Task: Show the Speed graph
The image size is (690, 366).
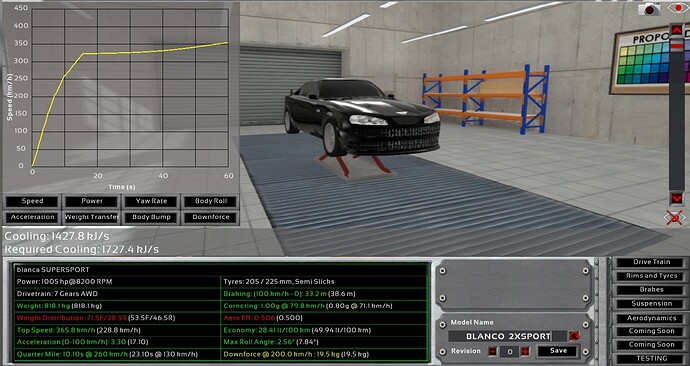Action: pos(32,201)
